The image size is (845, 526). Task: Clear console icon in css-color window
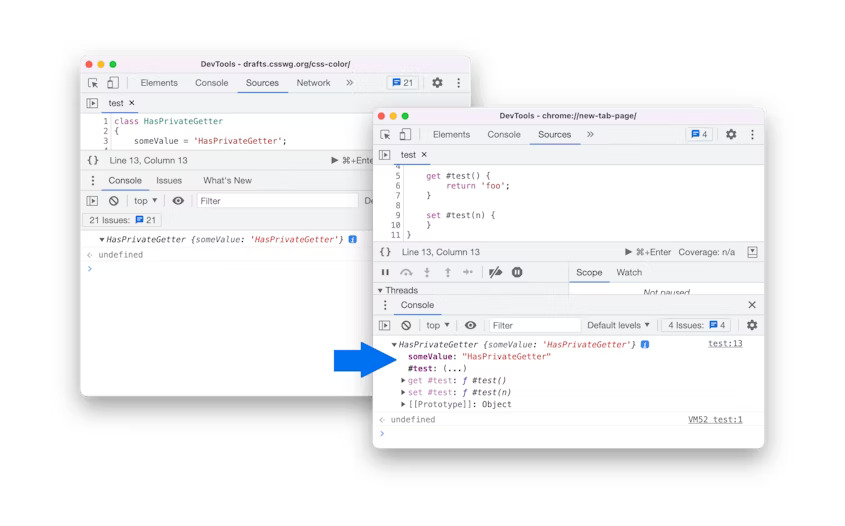tap(114, 201)
